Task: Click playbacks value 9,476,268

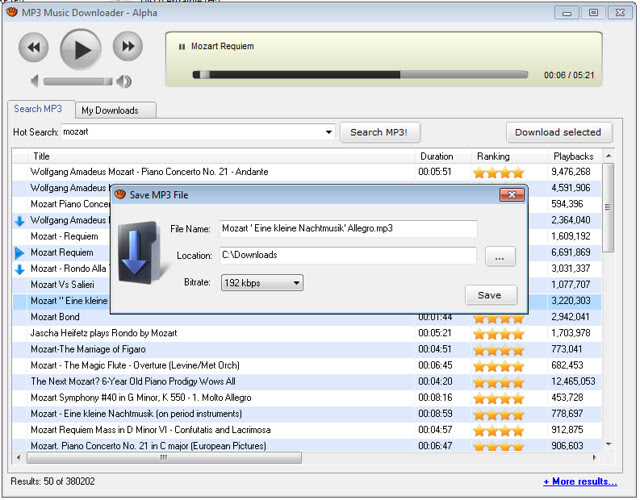Action: click(571, 172)
